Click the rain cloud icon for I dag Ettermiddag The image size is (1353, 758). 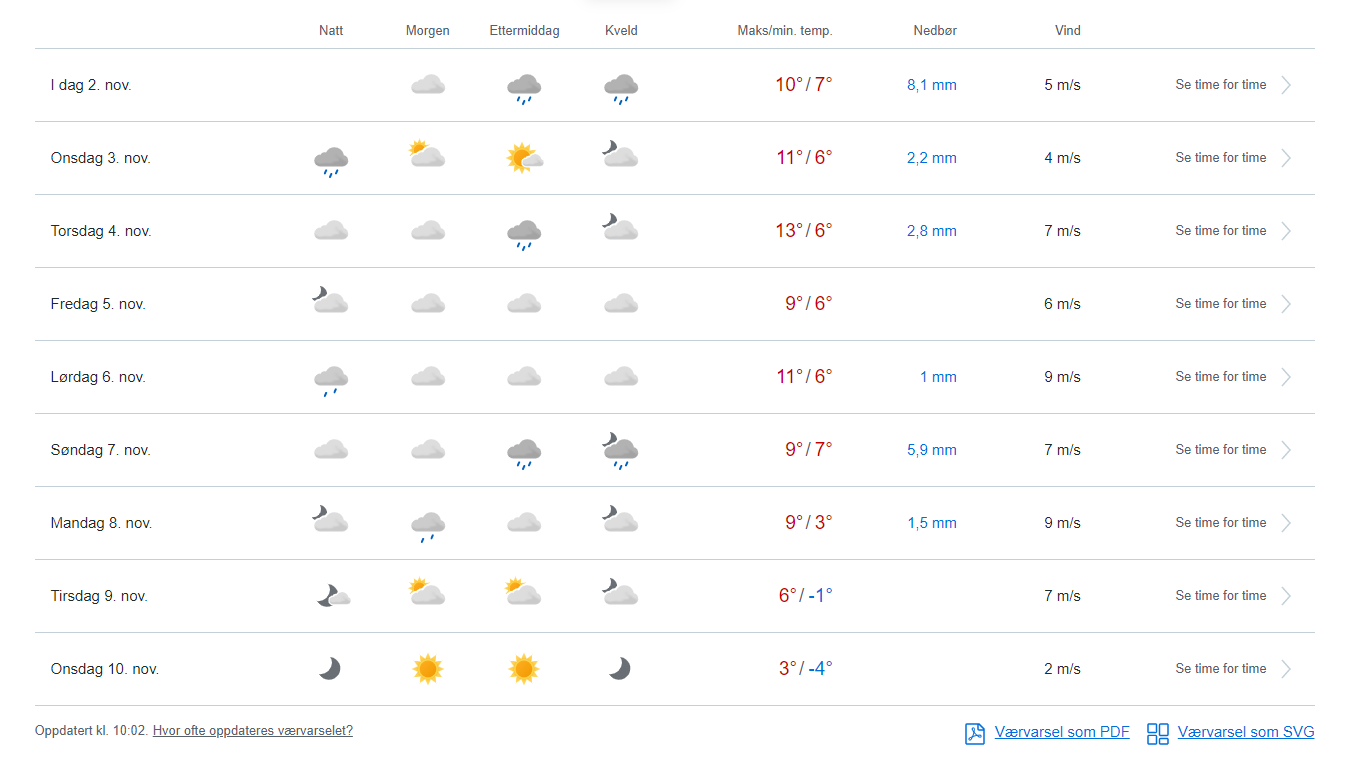pyautogui.click(x=524, y=88)
